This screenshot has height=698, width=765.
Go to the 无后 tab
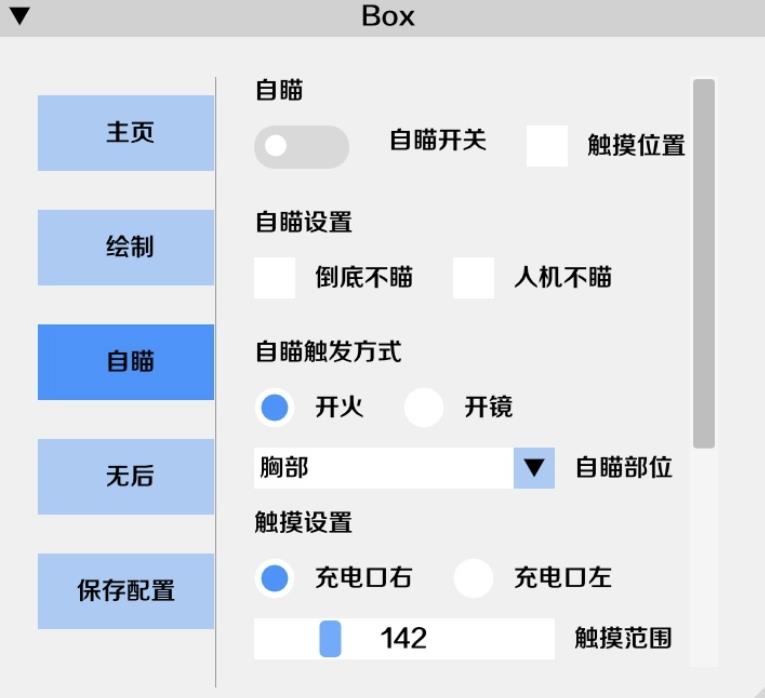[126, 477]
